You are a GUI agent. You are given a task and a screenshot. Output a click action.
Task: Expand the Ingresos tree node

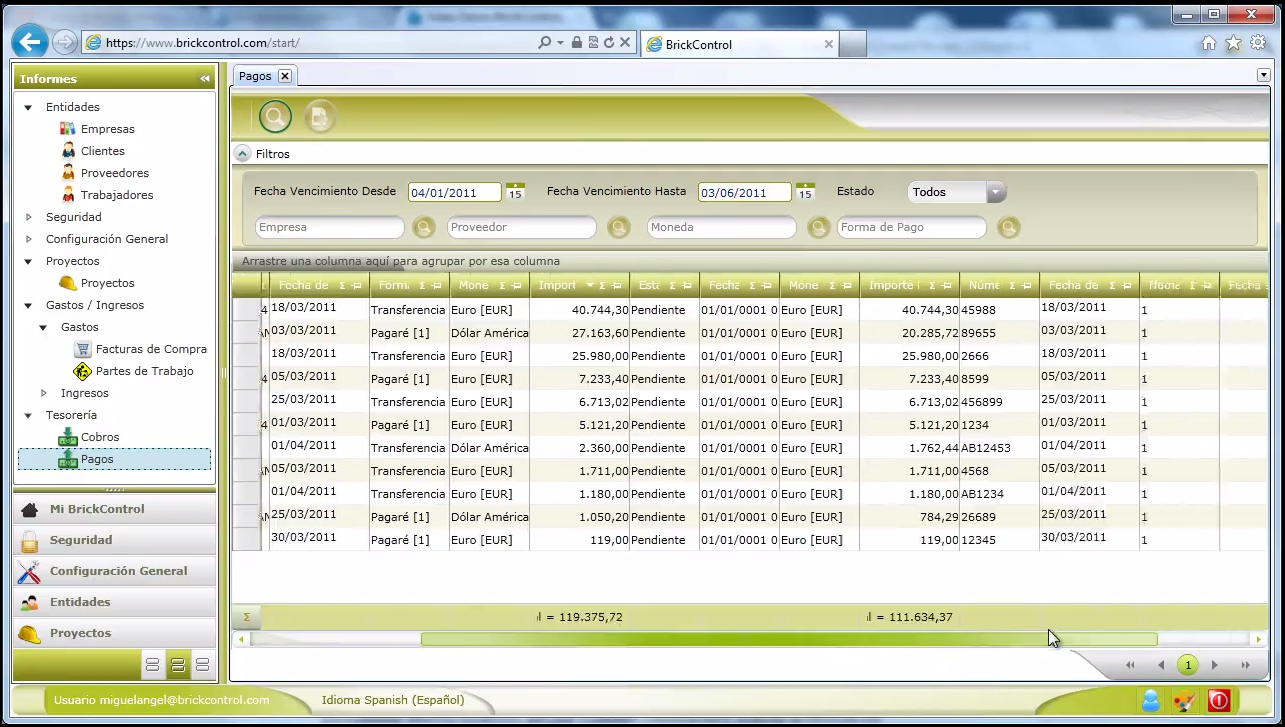[44, 393]
